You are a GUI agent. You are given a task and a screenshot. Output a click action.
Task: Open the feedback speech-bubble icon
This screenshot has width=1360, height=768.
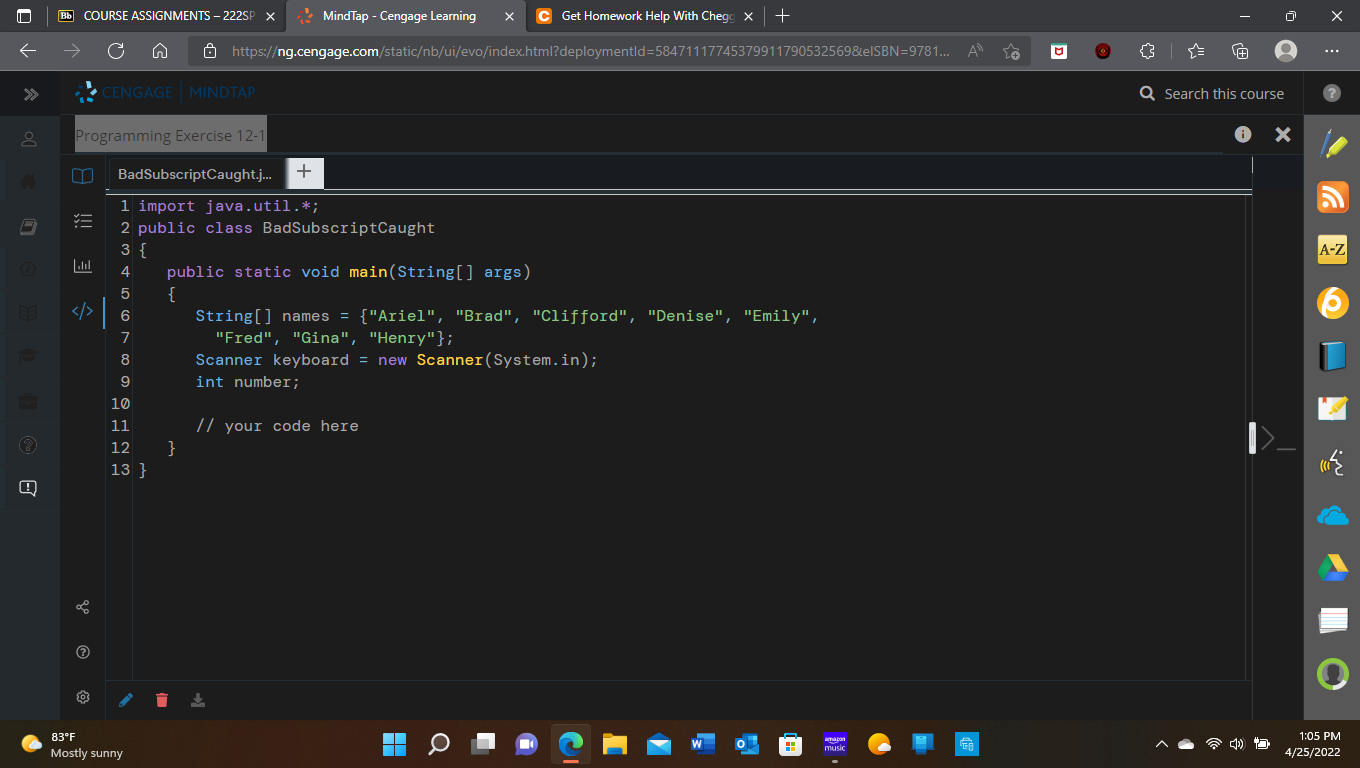click(30, 489)
